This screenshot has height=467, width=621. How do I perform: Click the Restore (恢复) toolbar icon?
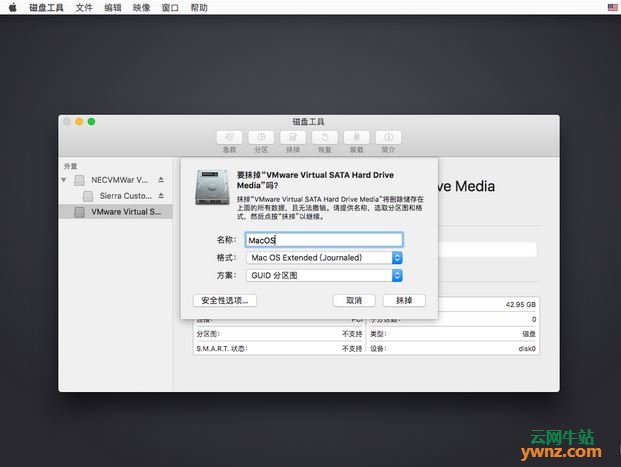pos(323,137)
